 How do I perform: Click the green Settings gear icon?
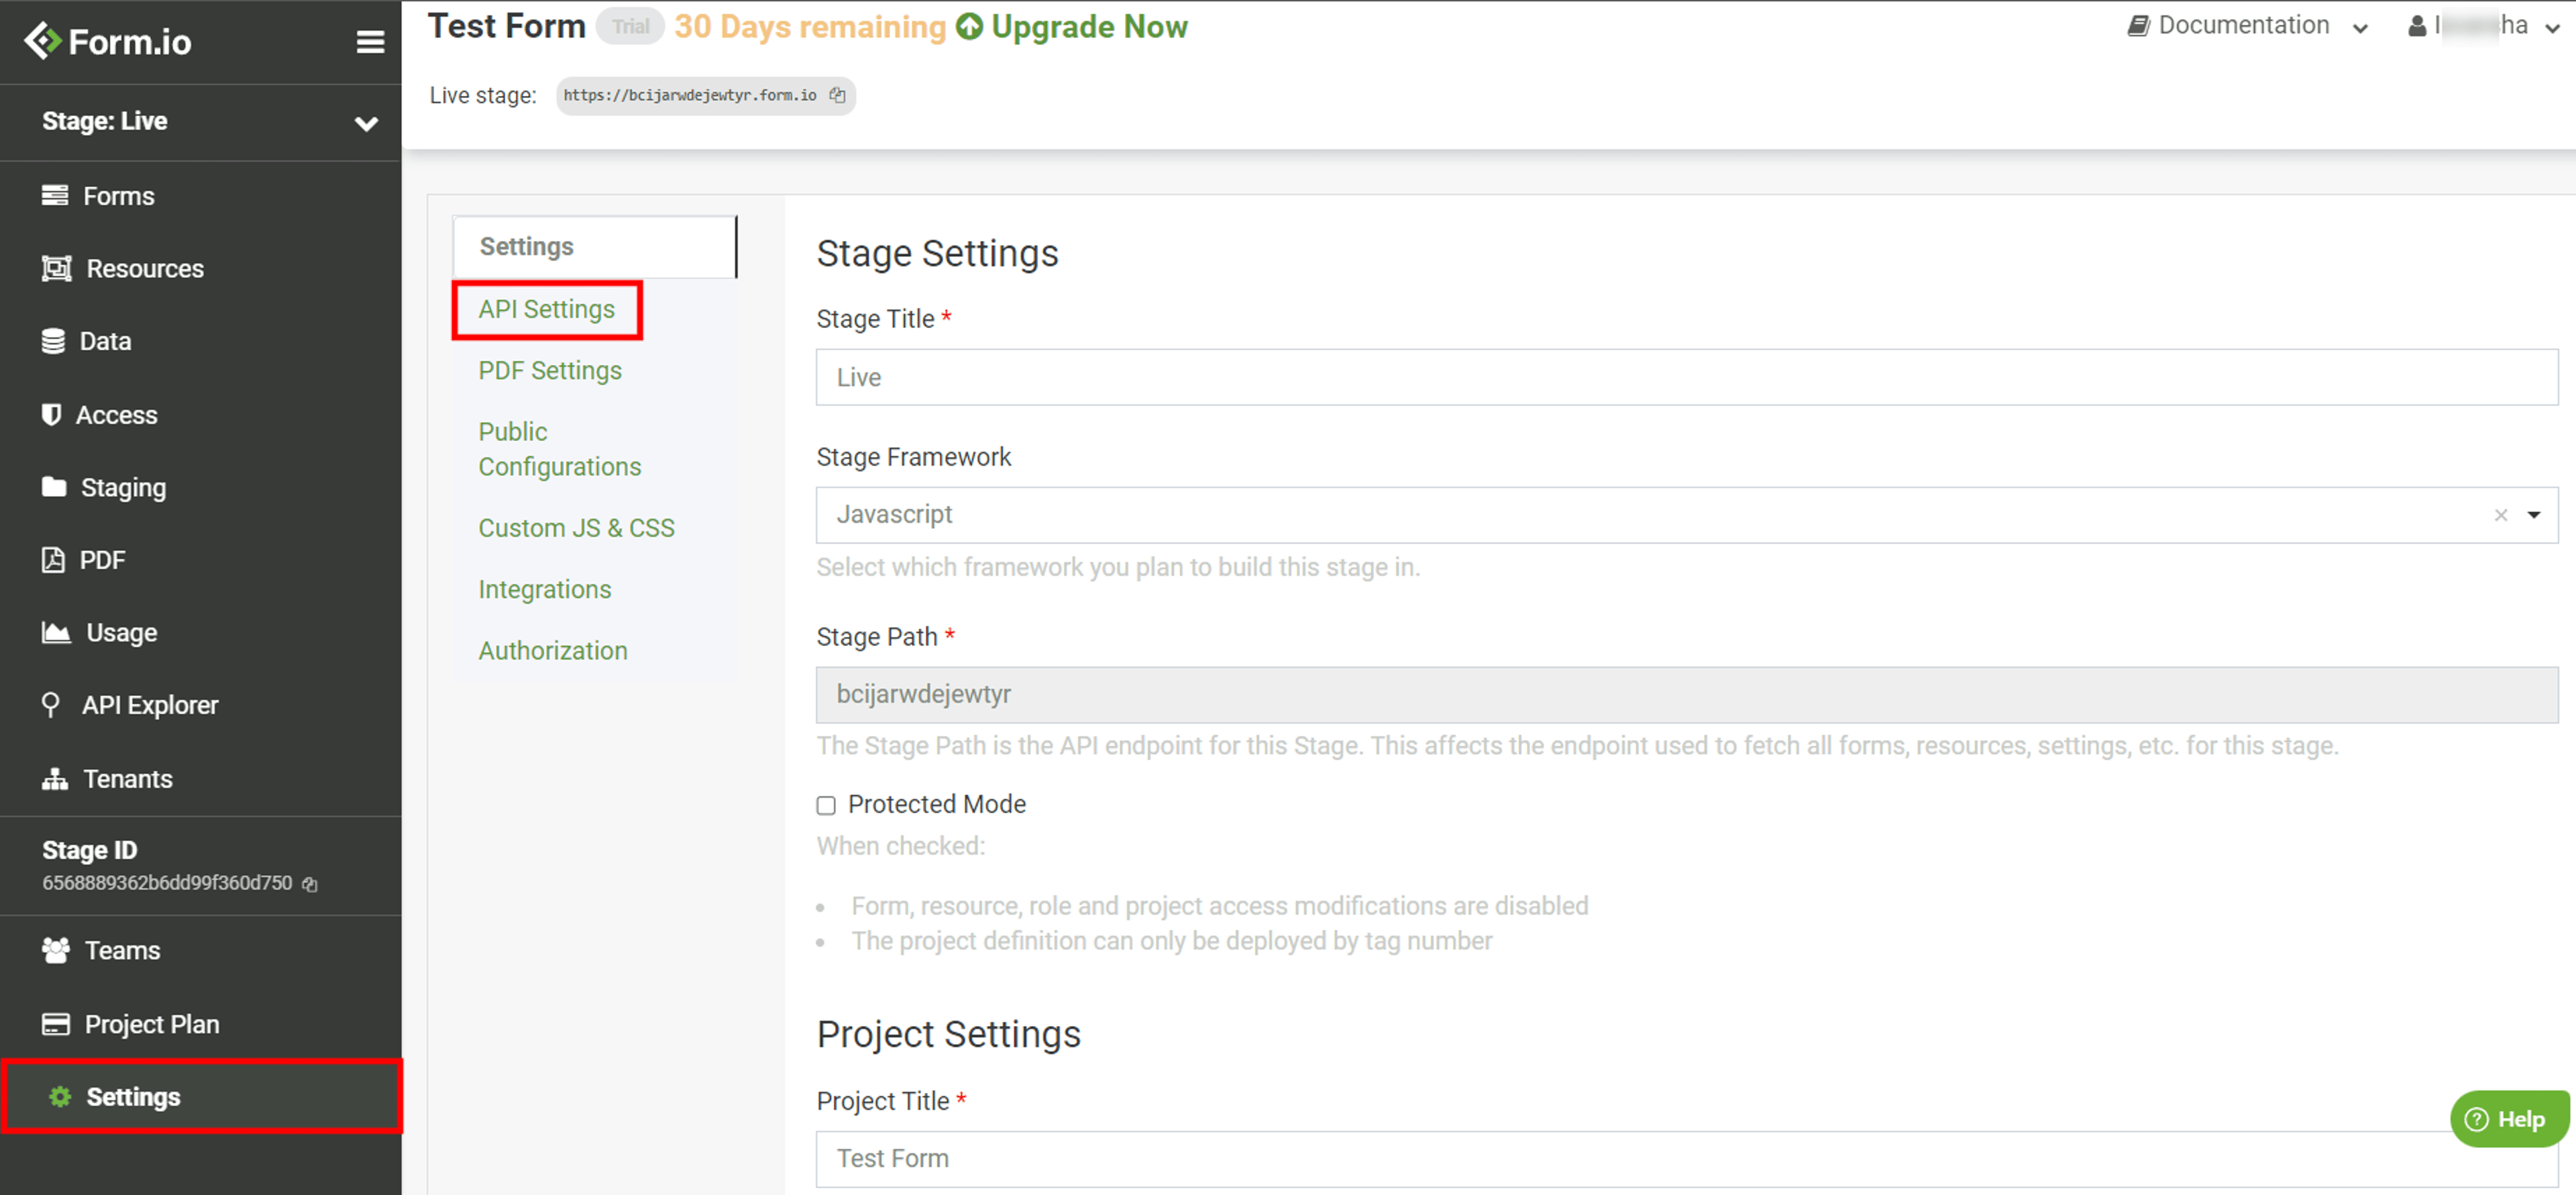pos(60,1096)
